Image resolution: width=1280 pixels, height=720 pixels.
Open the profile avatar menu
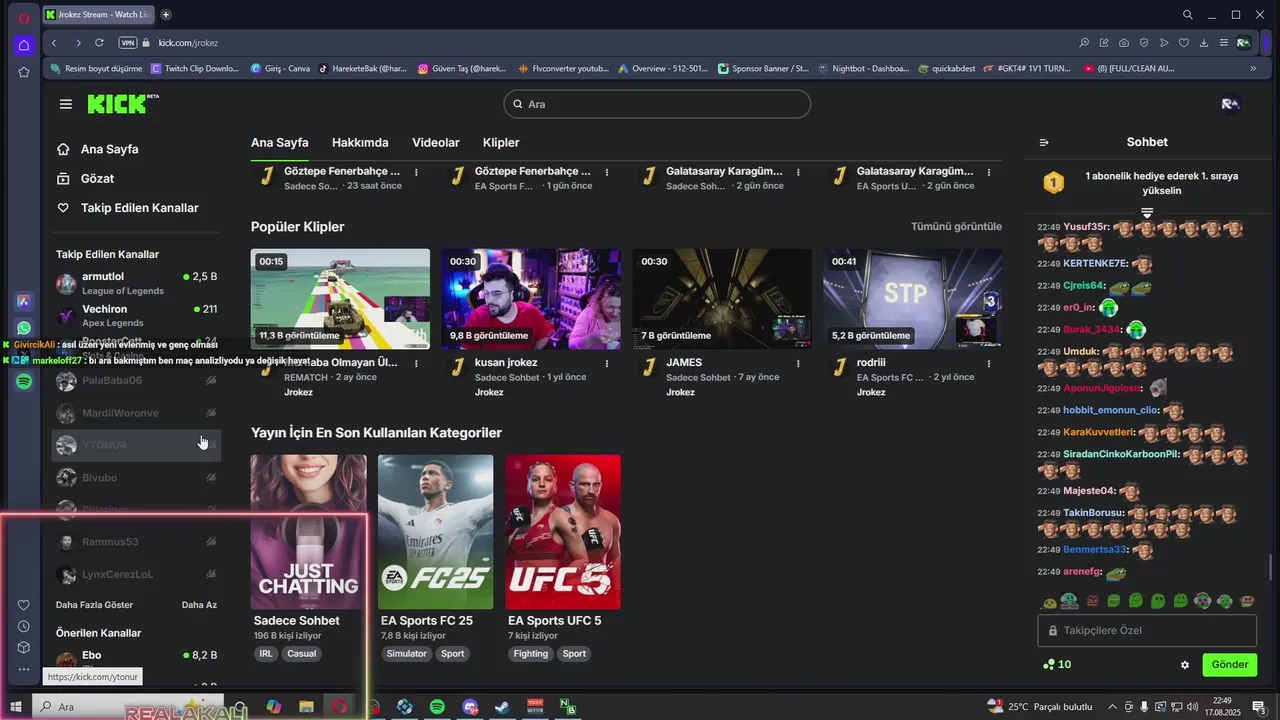coord(1231,104)
